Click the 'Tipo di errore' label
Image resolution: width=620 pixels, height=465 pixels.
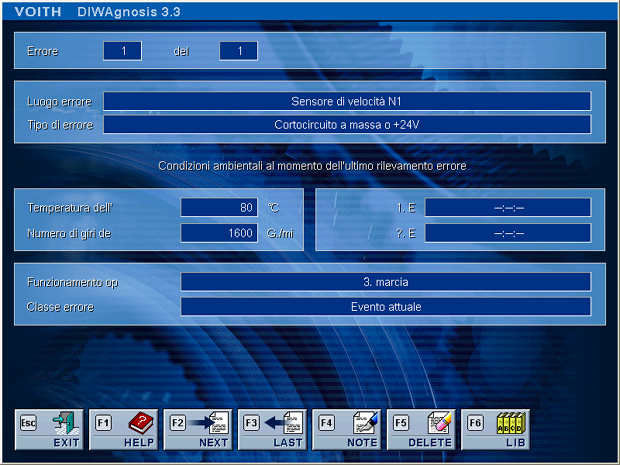(x=60, y=125)
